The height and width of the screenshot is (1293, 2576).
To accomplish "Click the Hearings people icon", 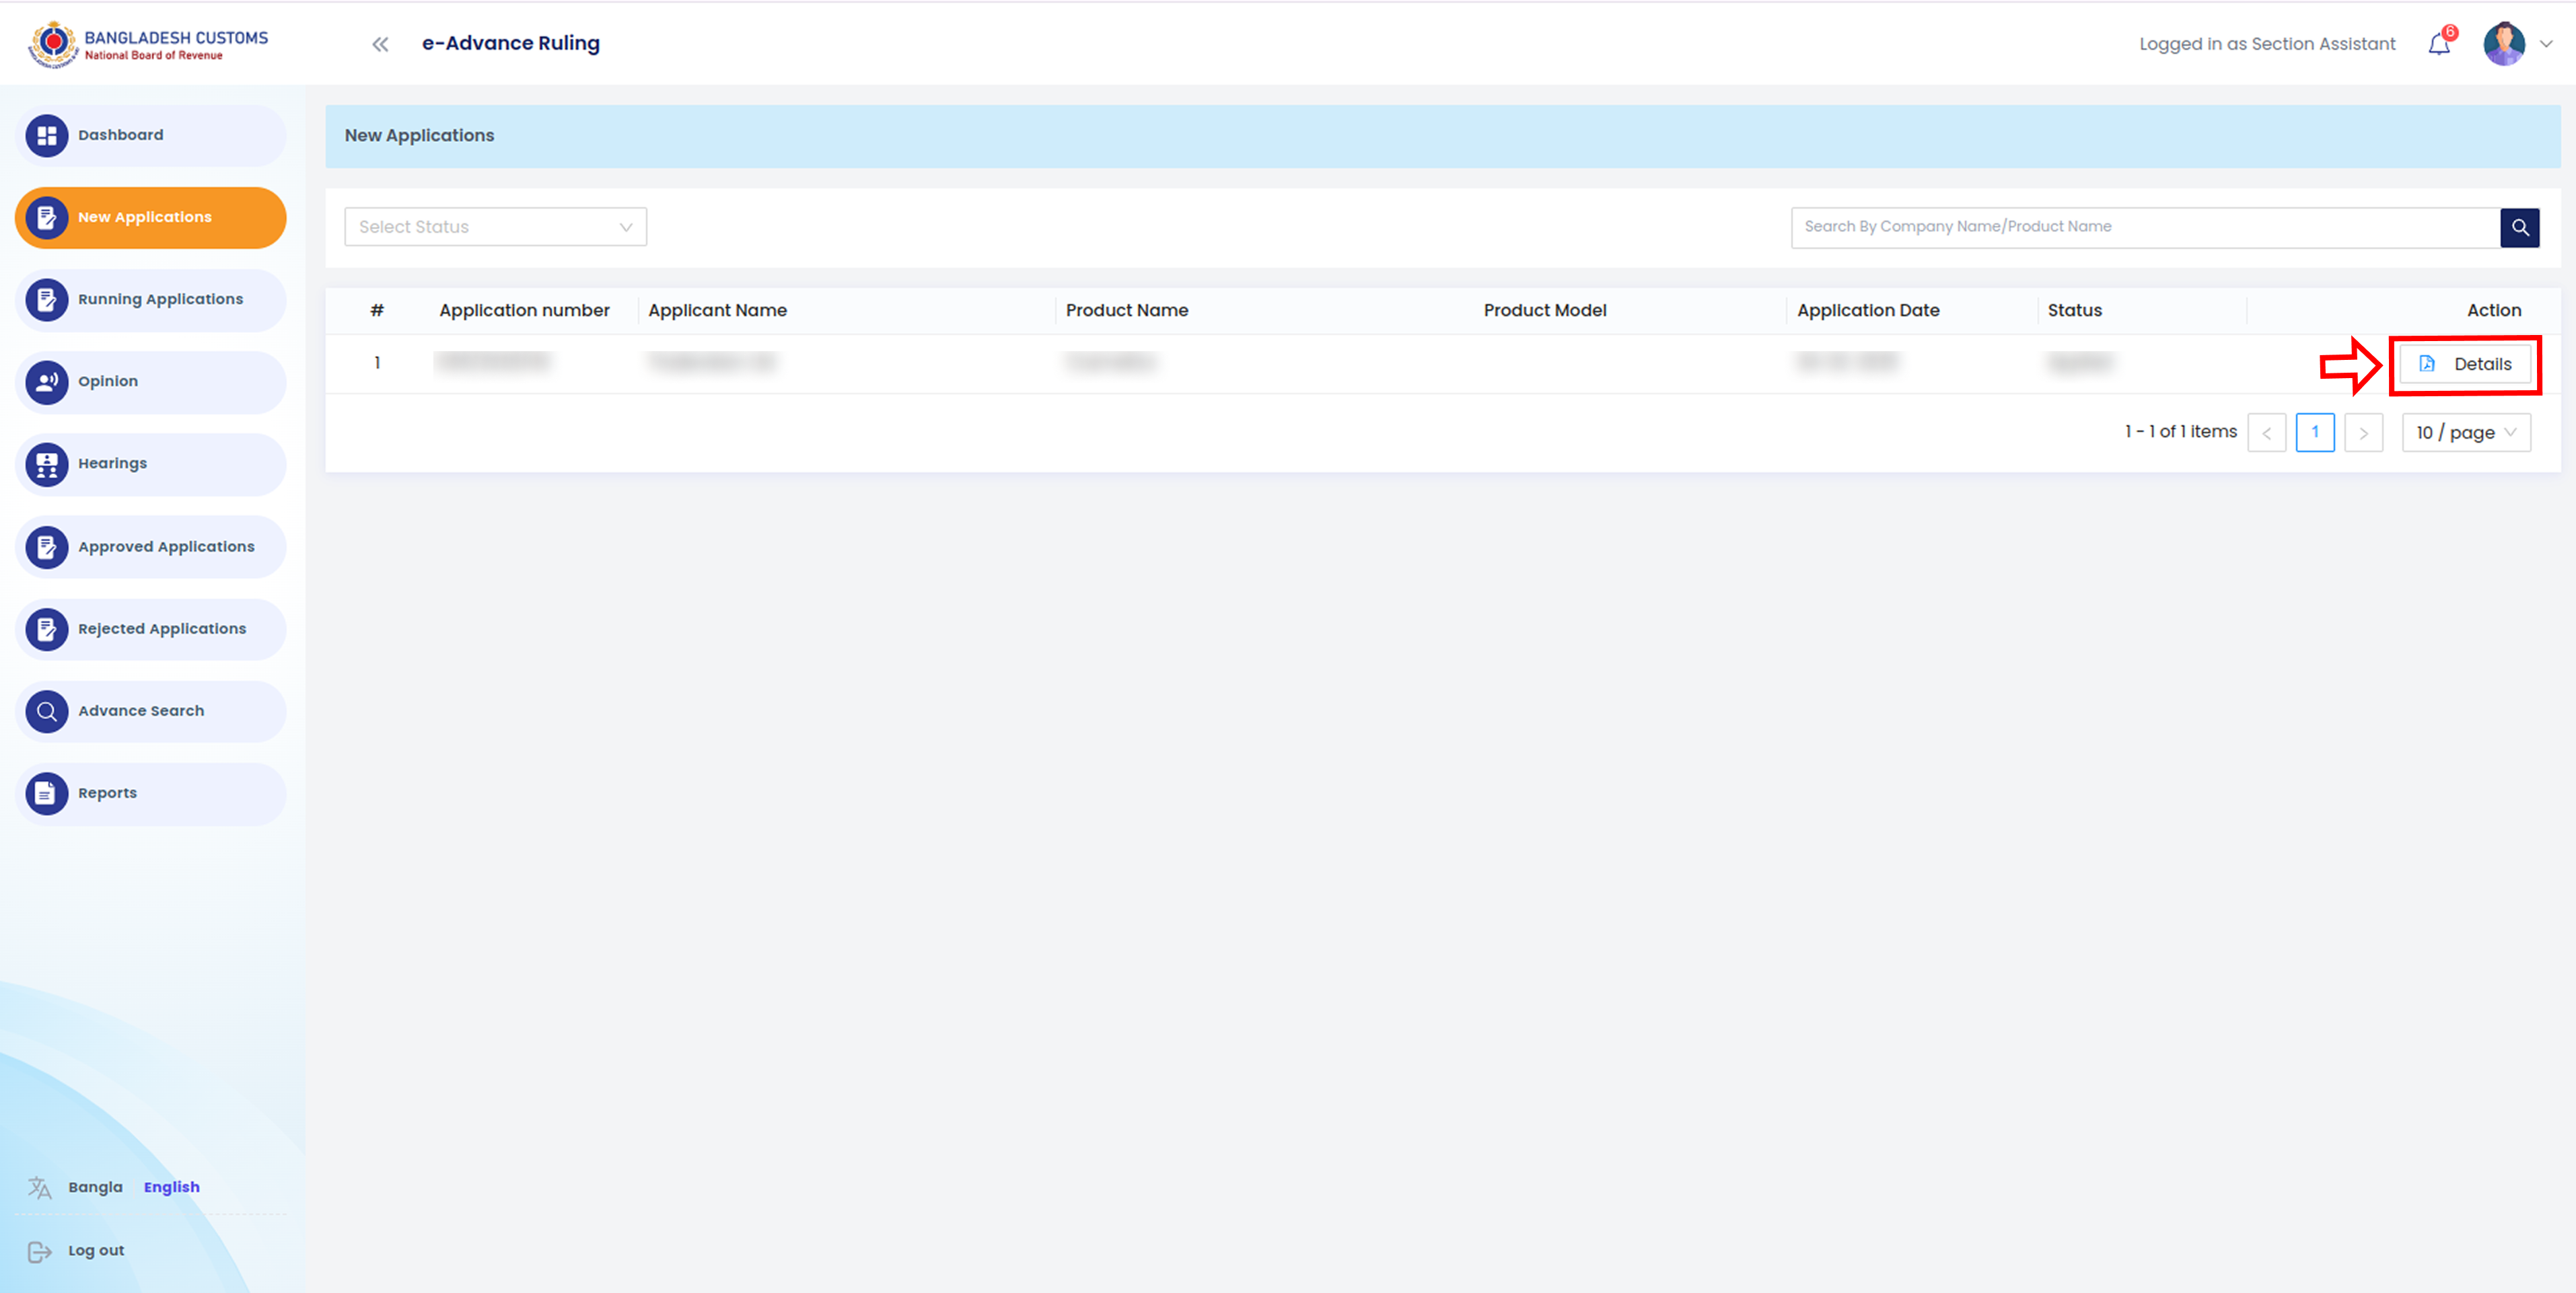I will coord(46,464).
